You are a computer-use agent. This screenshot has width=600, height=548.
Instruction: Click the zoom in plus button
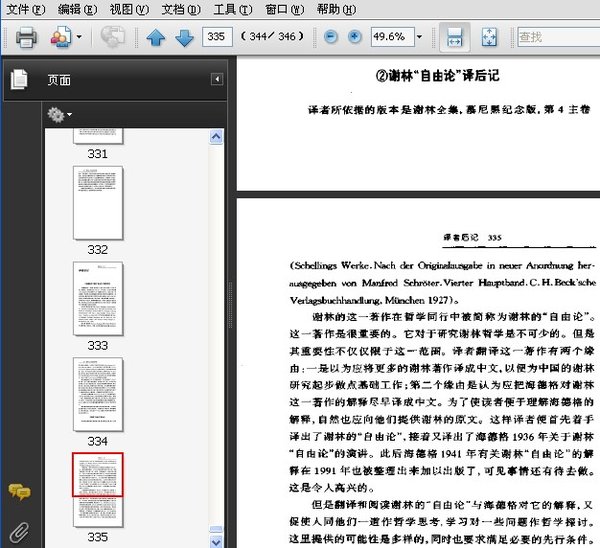[354, 37]
